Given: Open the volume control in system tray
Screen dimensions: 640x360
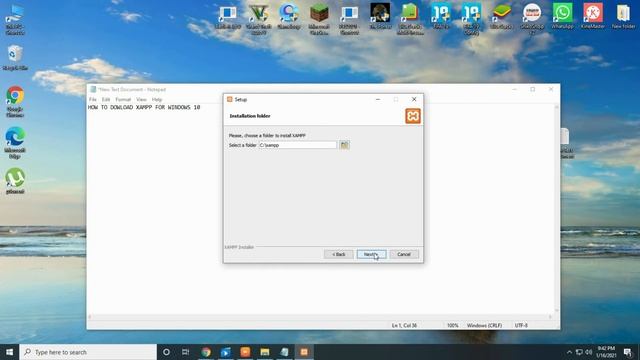Looking at the screenshot, I should point(589,352).
